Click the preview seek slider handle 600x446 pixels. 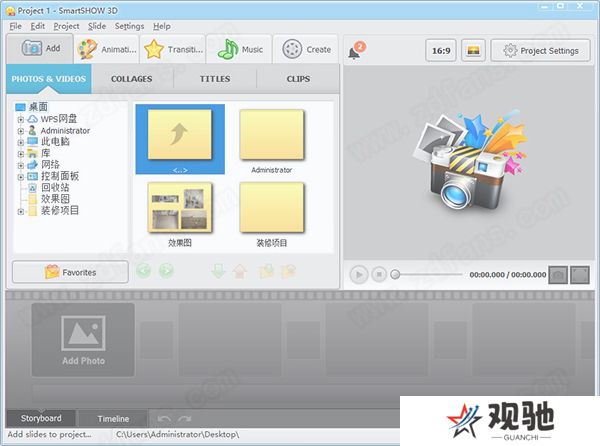[x=395, y=274]
